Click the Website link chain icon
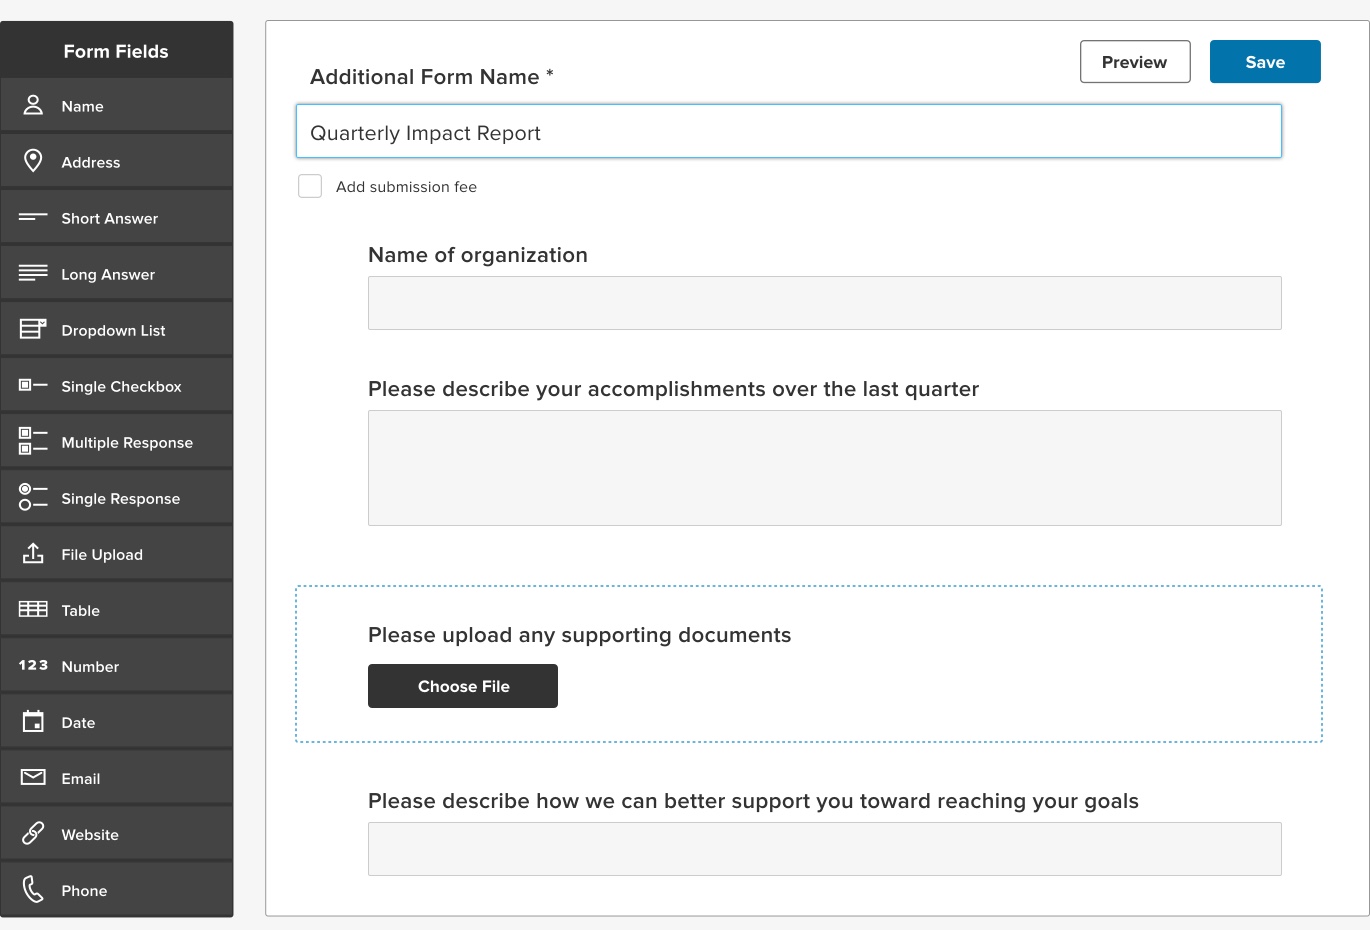Viewport: 1370px width, 930px height. point(33,833)
